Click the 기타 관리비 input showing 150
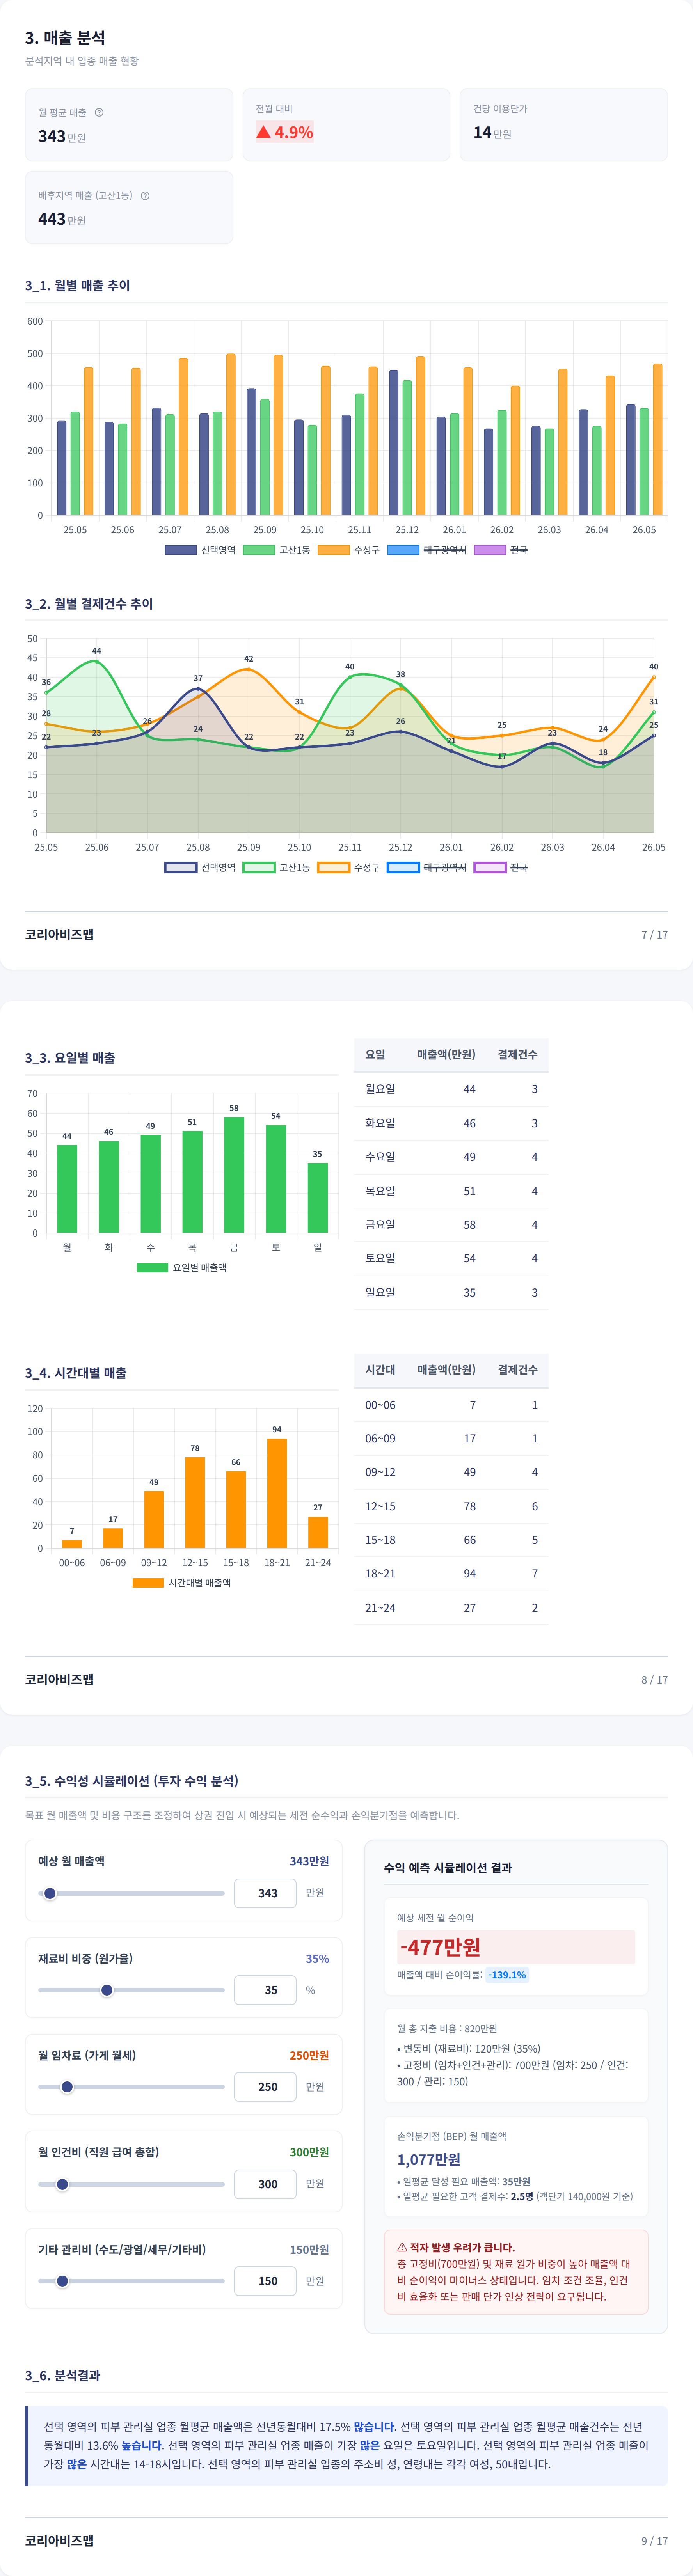Viewport: 693px width, 2576px height. [x=265, y=2281]
